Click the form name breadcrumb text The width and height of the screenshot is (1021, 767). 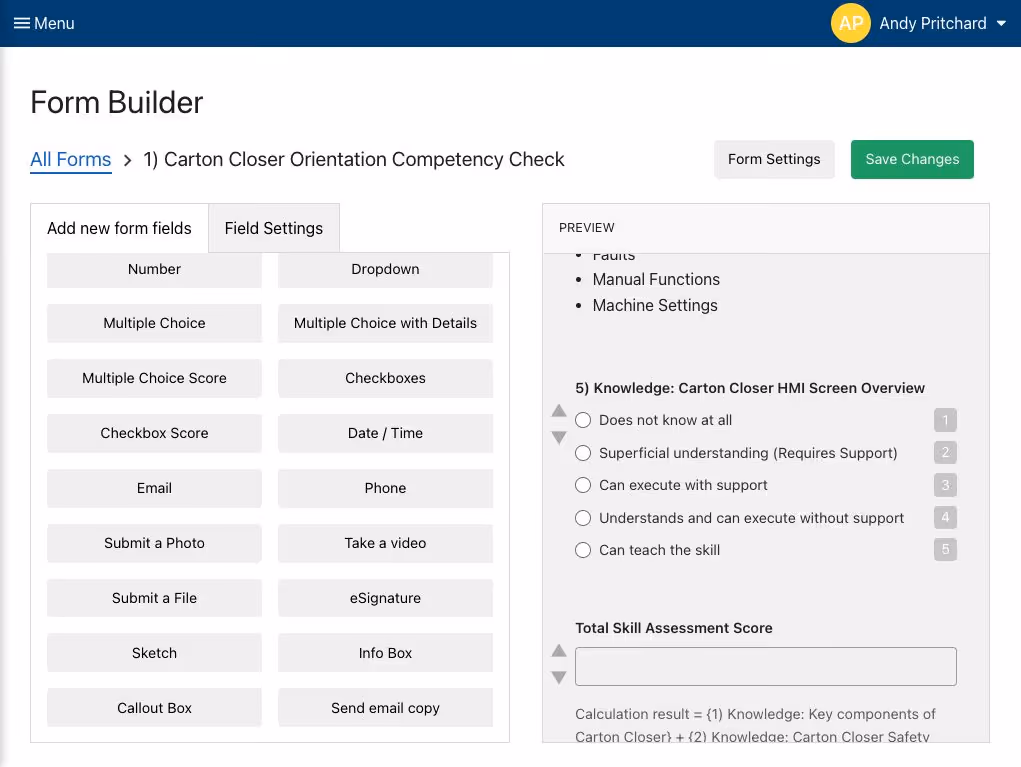click(354, 160)
